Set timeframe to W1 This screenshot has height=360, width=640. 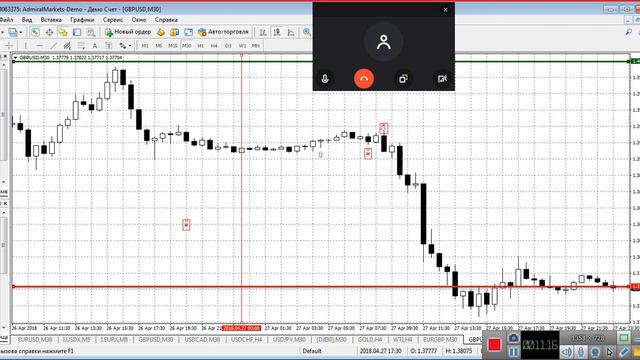point(242,46)
